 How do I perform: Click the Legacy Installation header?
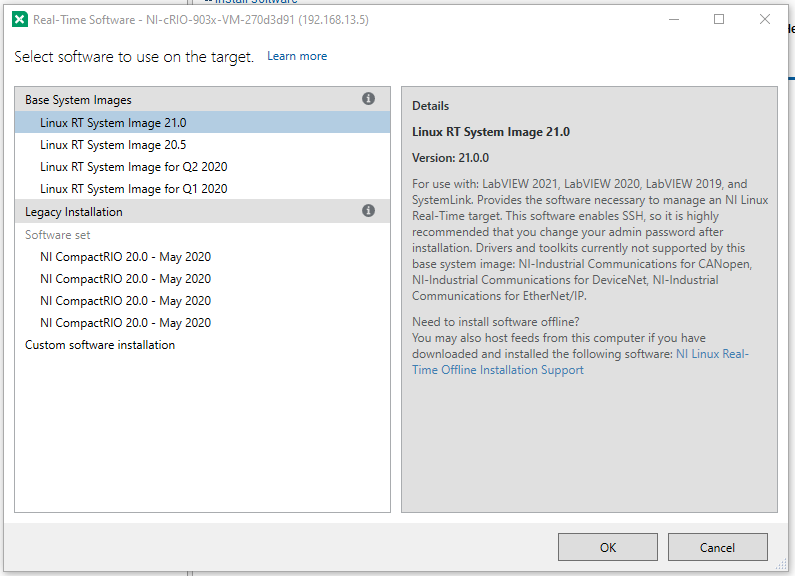click(202, 211)
